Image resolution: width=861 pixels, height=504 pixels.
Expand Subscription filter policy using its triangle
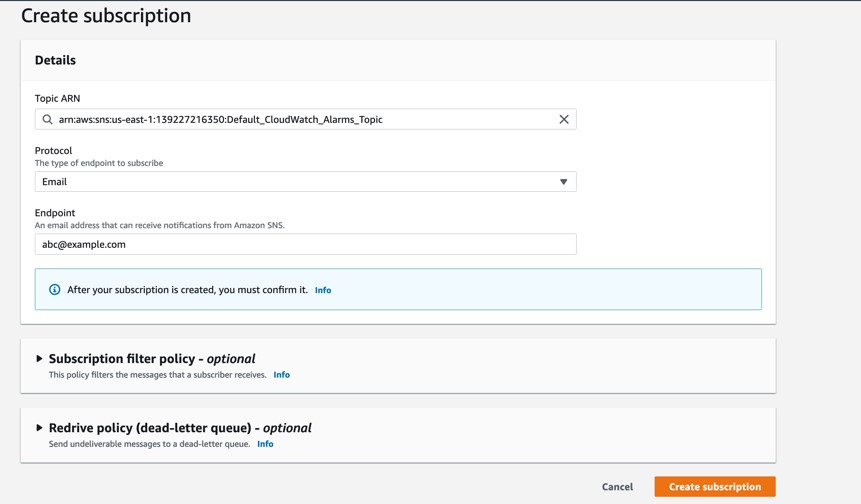39,359
